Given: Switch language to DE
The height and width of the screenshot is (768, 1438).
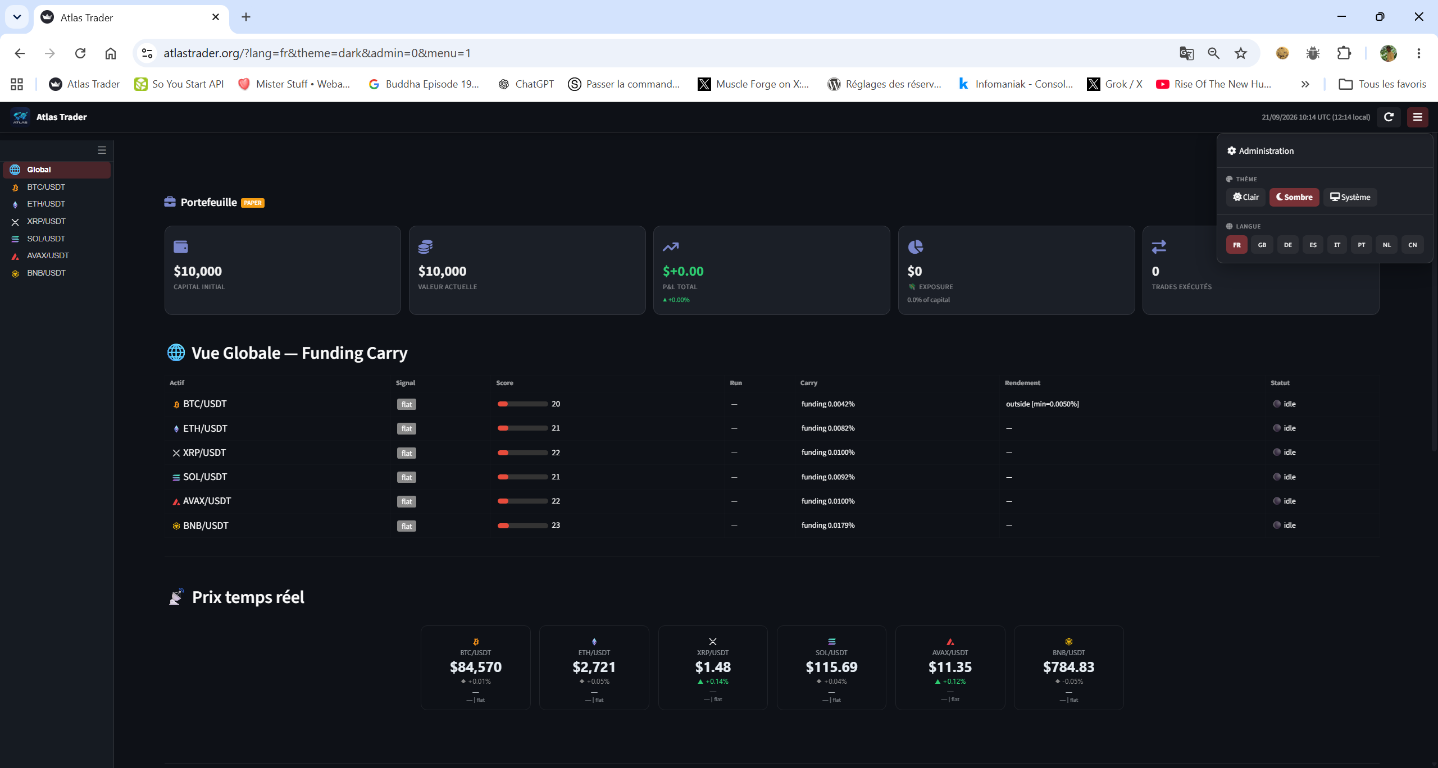Looking at the screenshot, I should (x=1287, y=244).
